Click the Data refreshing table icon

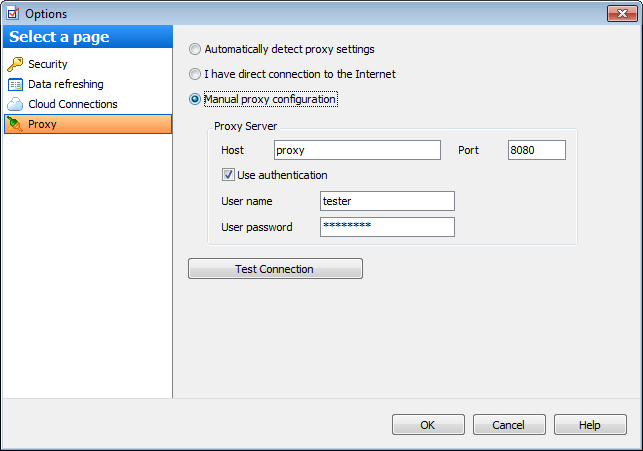[x=15, y=84]
